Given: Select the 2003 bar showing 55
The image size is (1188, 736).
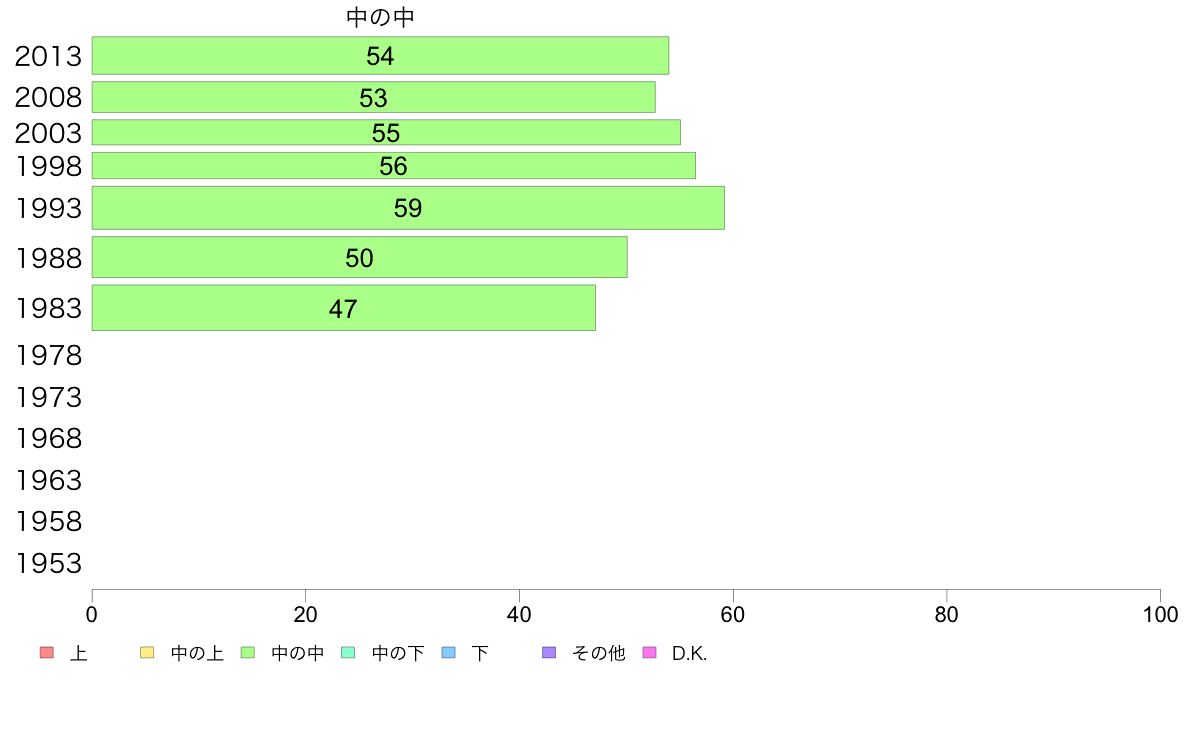Looking at the screenshot, I should 386,132.
